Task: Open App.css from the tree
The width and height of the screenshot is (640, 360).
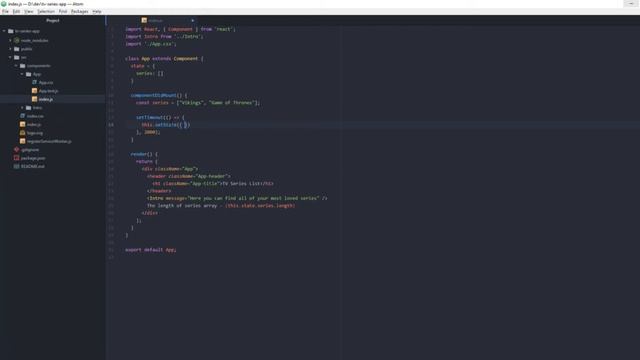Action: tap(46, 82)
